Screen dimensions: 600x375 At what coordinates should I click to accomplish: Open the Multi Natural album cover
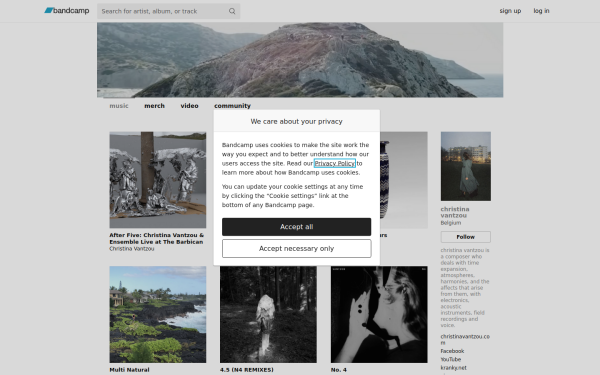coord(158,315)
